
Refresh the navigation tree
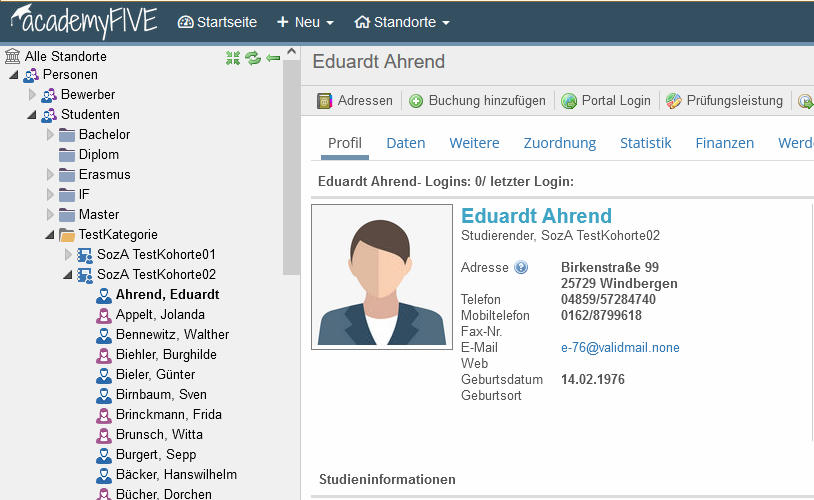point(253,57)
